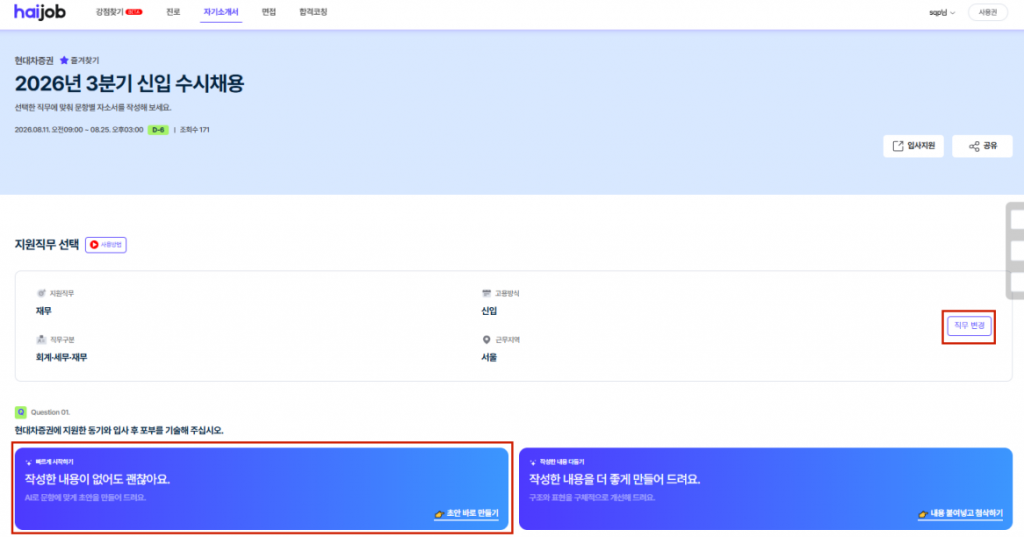Click the 직무 변경 button
Image resolution: width=1024 pixels, height=537 pixels.
tap(969, 326)
